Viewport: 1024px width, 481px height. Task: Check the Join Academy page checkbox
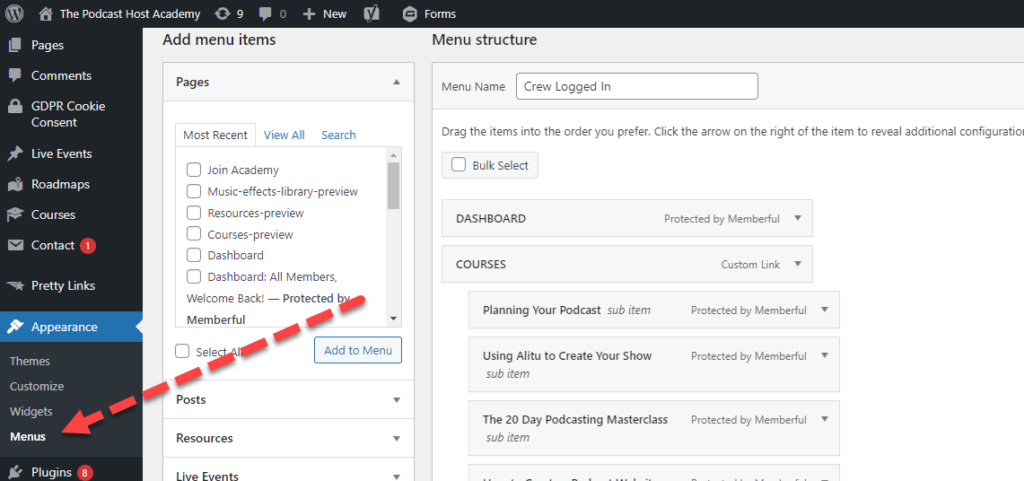click(194, 170)
